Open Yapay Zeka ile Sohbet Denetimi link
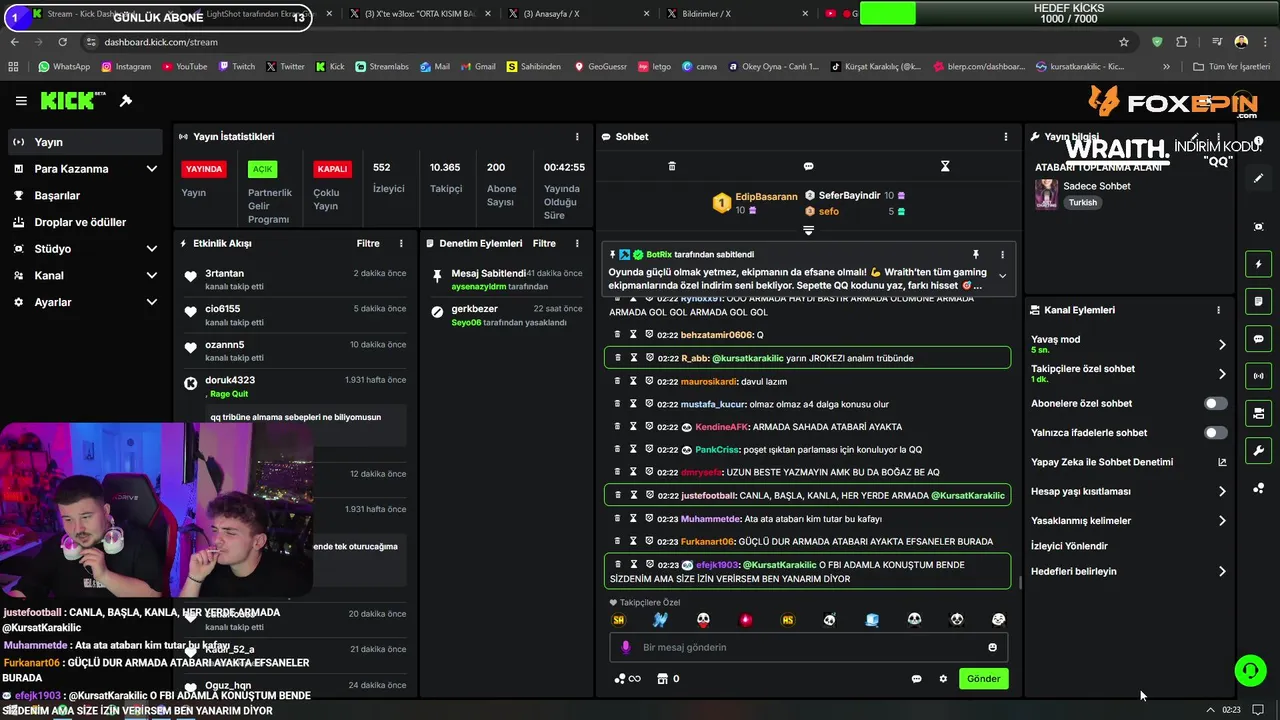This screenshot has width=1280, height=720. (x=1128, y=462)
